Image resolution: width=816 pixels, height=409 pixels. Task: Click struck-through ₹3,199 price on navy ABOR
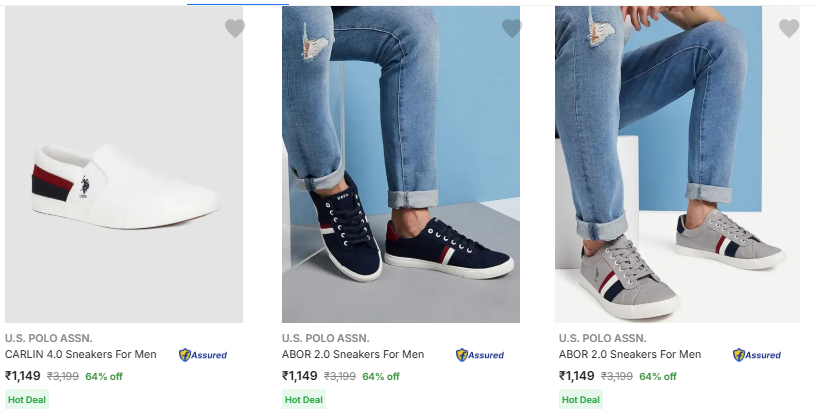click(340, 377)
